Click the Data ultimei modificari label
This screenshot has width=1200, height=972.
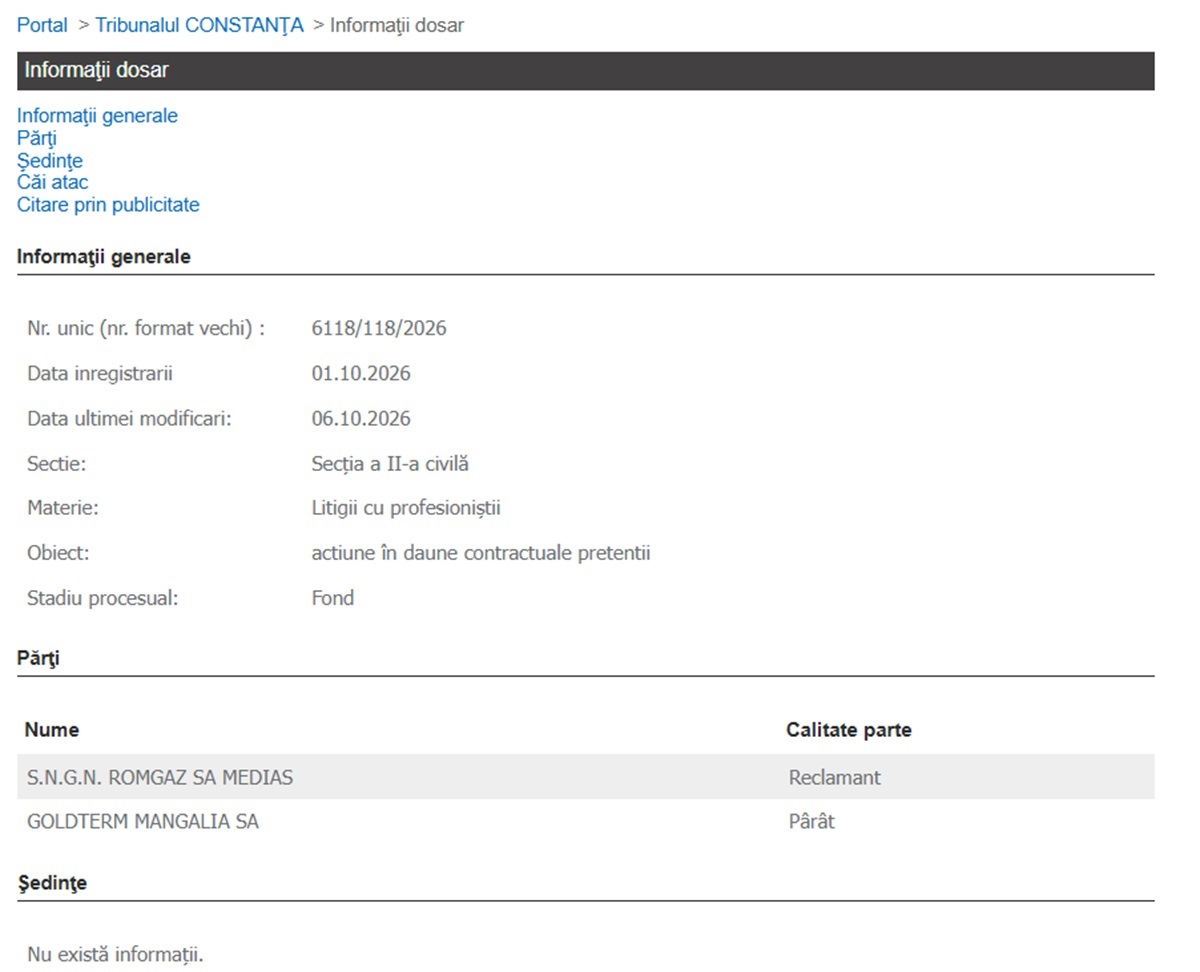[x=129, y=419]
